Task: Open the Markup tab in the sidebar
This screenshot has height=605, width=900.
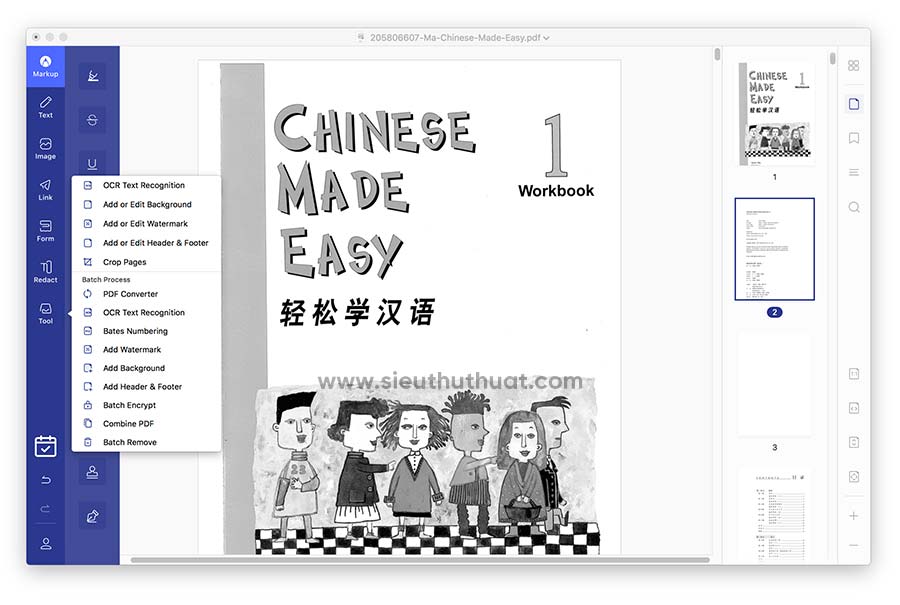Action: 45,67
